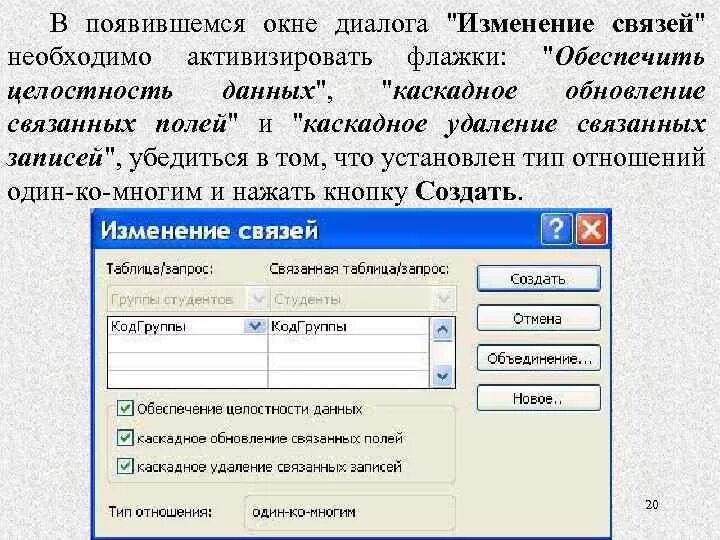The height and width of the screenshot is (540, 720).
Task: Toggle каскадное удаление связанных записей checkbox
Action: coord(125,466)
